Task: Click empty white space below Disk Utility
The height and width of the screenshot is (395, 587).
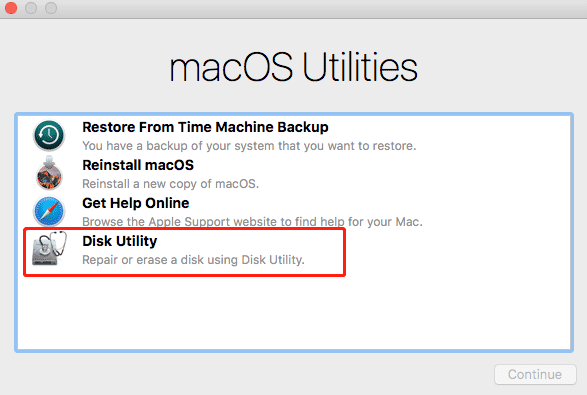Action: [294, 313]
